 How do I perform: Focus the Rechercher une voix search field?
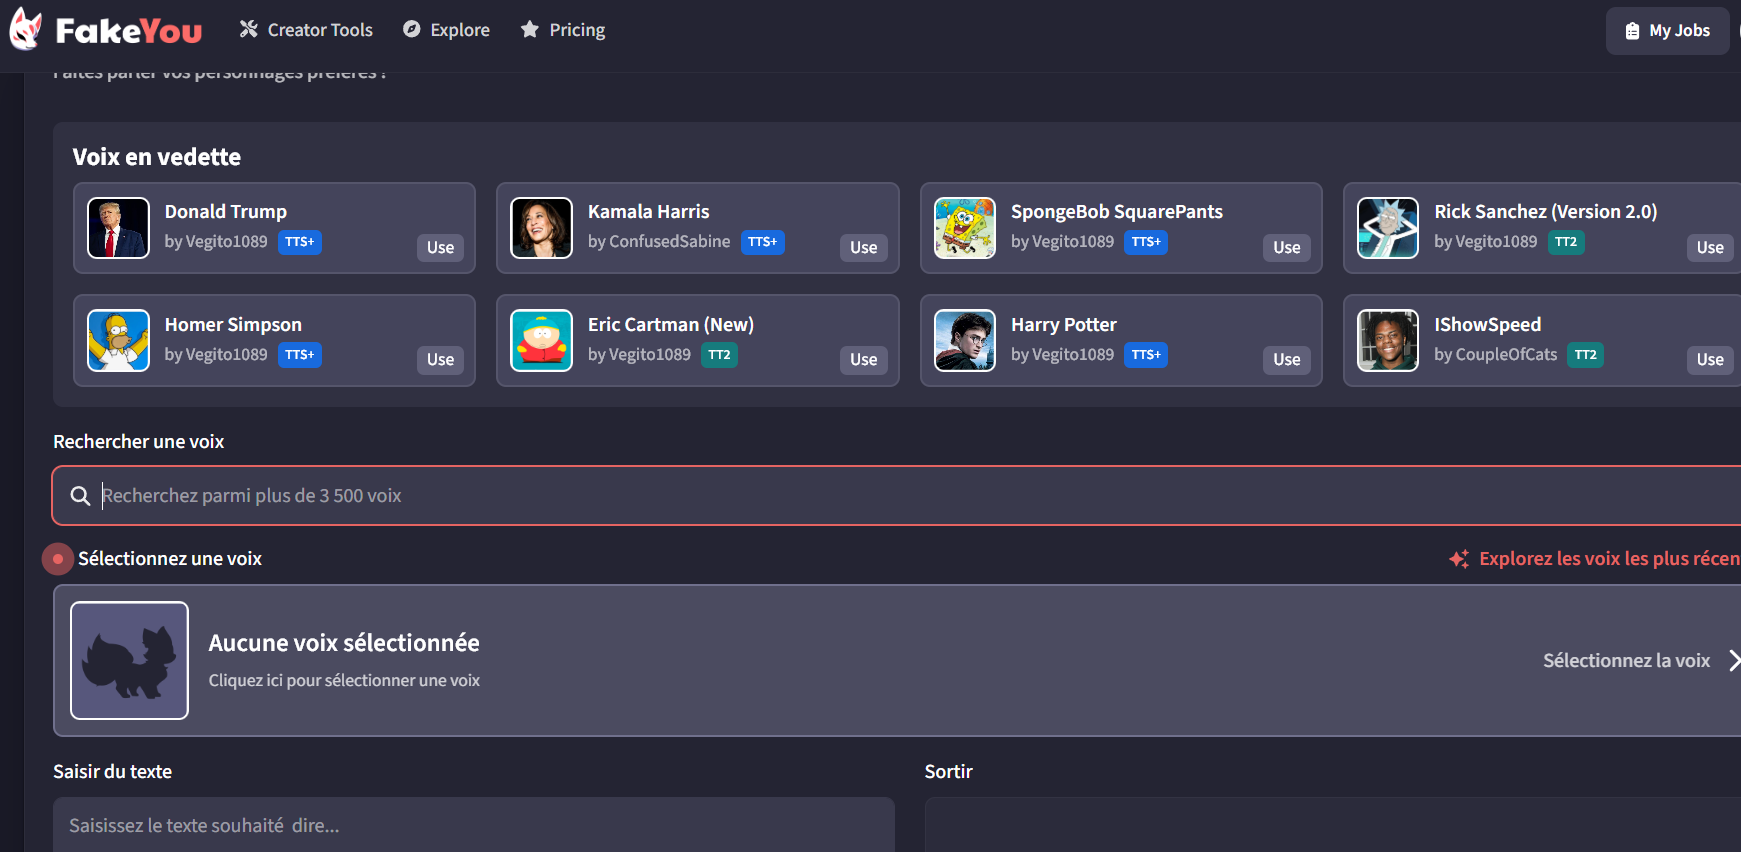tap(897, 496)
